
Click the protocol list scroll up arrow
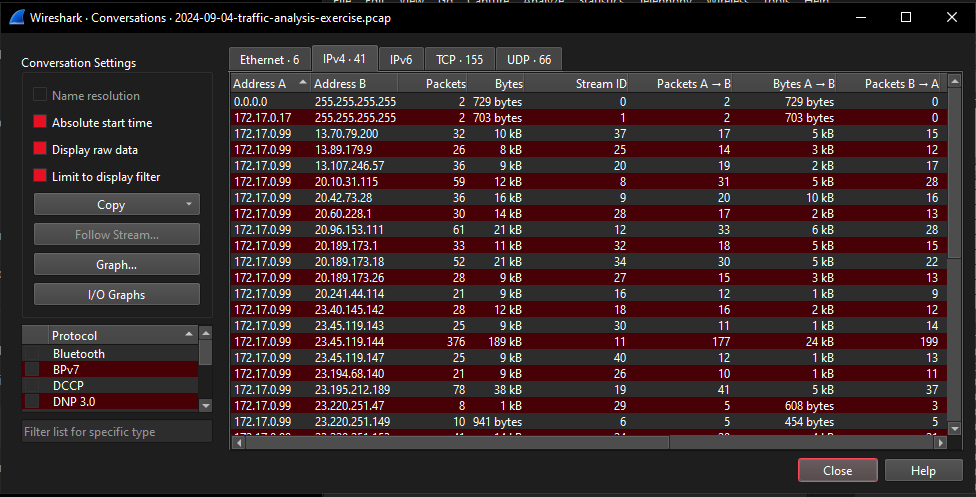click(205, 333)
